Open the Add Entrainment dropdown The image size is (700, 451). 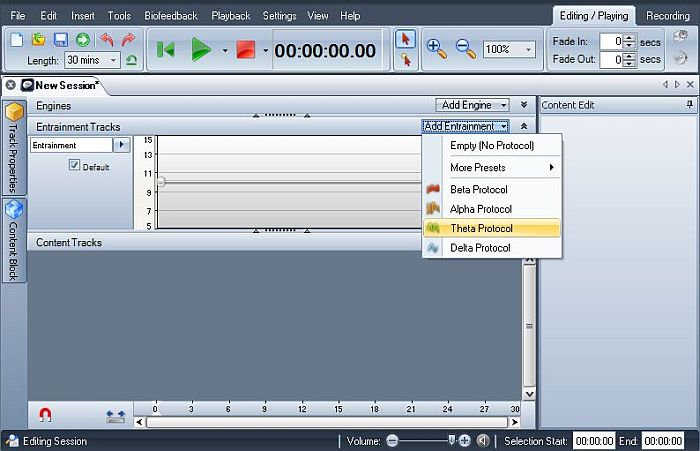(x=466, y=126)
